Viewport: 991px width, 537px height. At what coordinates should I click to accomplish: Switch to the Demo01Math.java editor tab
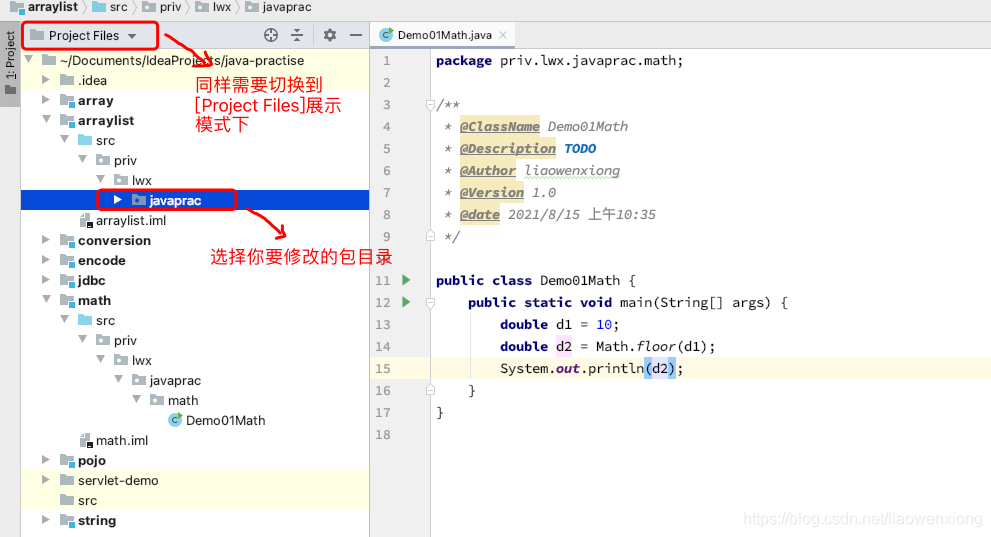(444, 35)
